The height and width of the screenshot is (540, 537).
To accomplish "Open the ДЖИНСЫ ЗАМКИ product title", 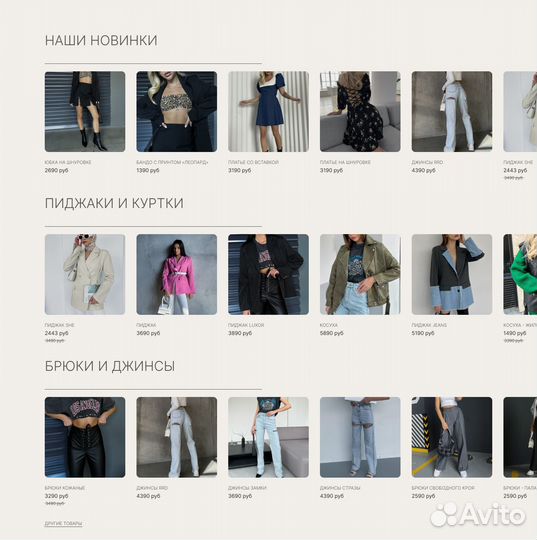I will click(x=247, y=488).
